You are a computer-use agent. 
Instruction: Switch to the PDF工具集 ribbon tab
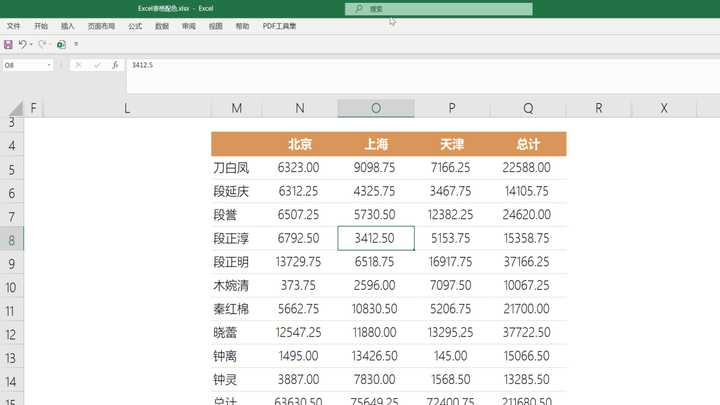pos(279,26)
